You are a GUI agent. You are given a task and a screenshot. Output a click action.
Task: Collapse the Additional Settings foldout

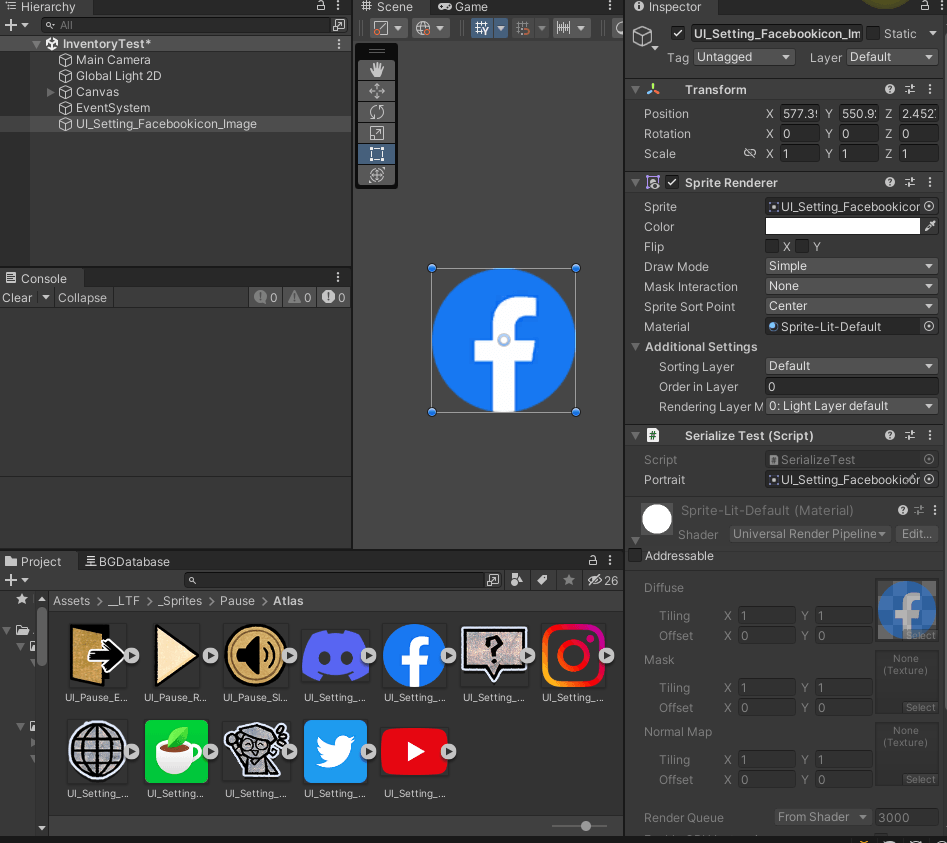point(635,347)
